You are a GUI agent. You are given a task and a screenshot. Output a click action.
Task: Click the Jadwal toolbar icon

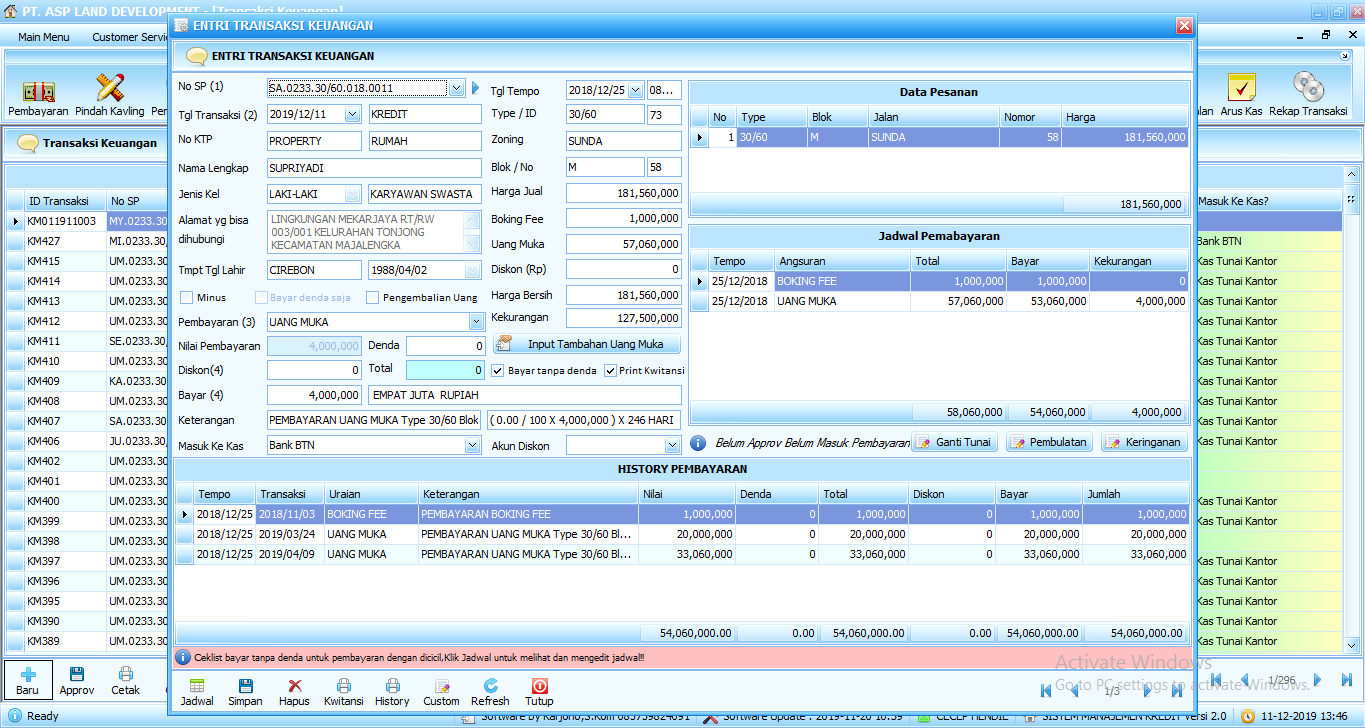click(197, 687)
